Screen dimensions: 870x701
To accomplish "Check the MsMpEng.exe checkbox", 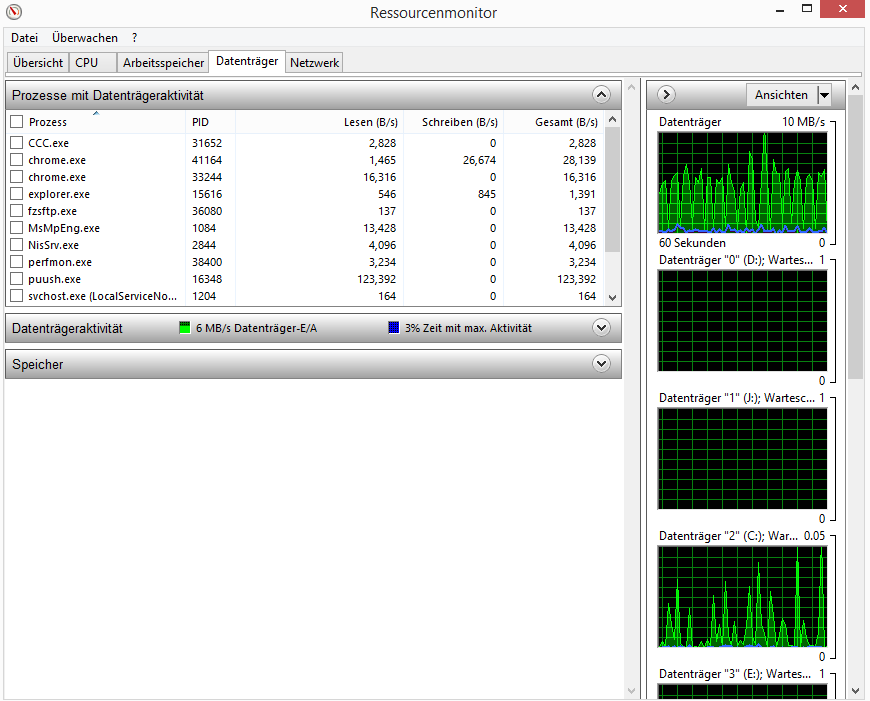I will coord(17,228).
